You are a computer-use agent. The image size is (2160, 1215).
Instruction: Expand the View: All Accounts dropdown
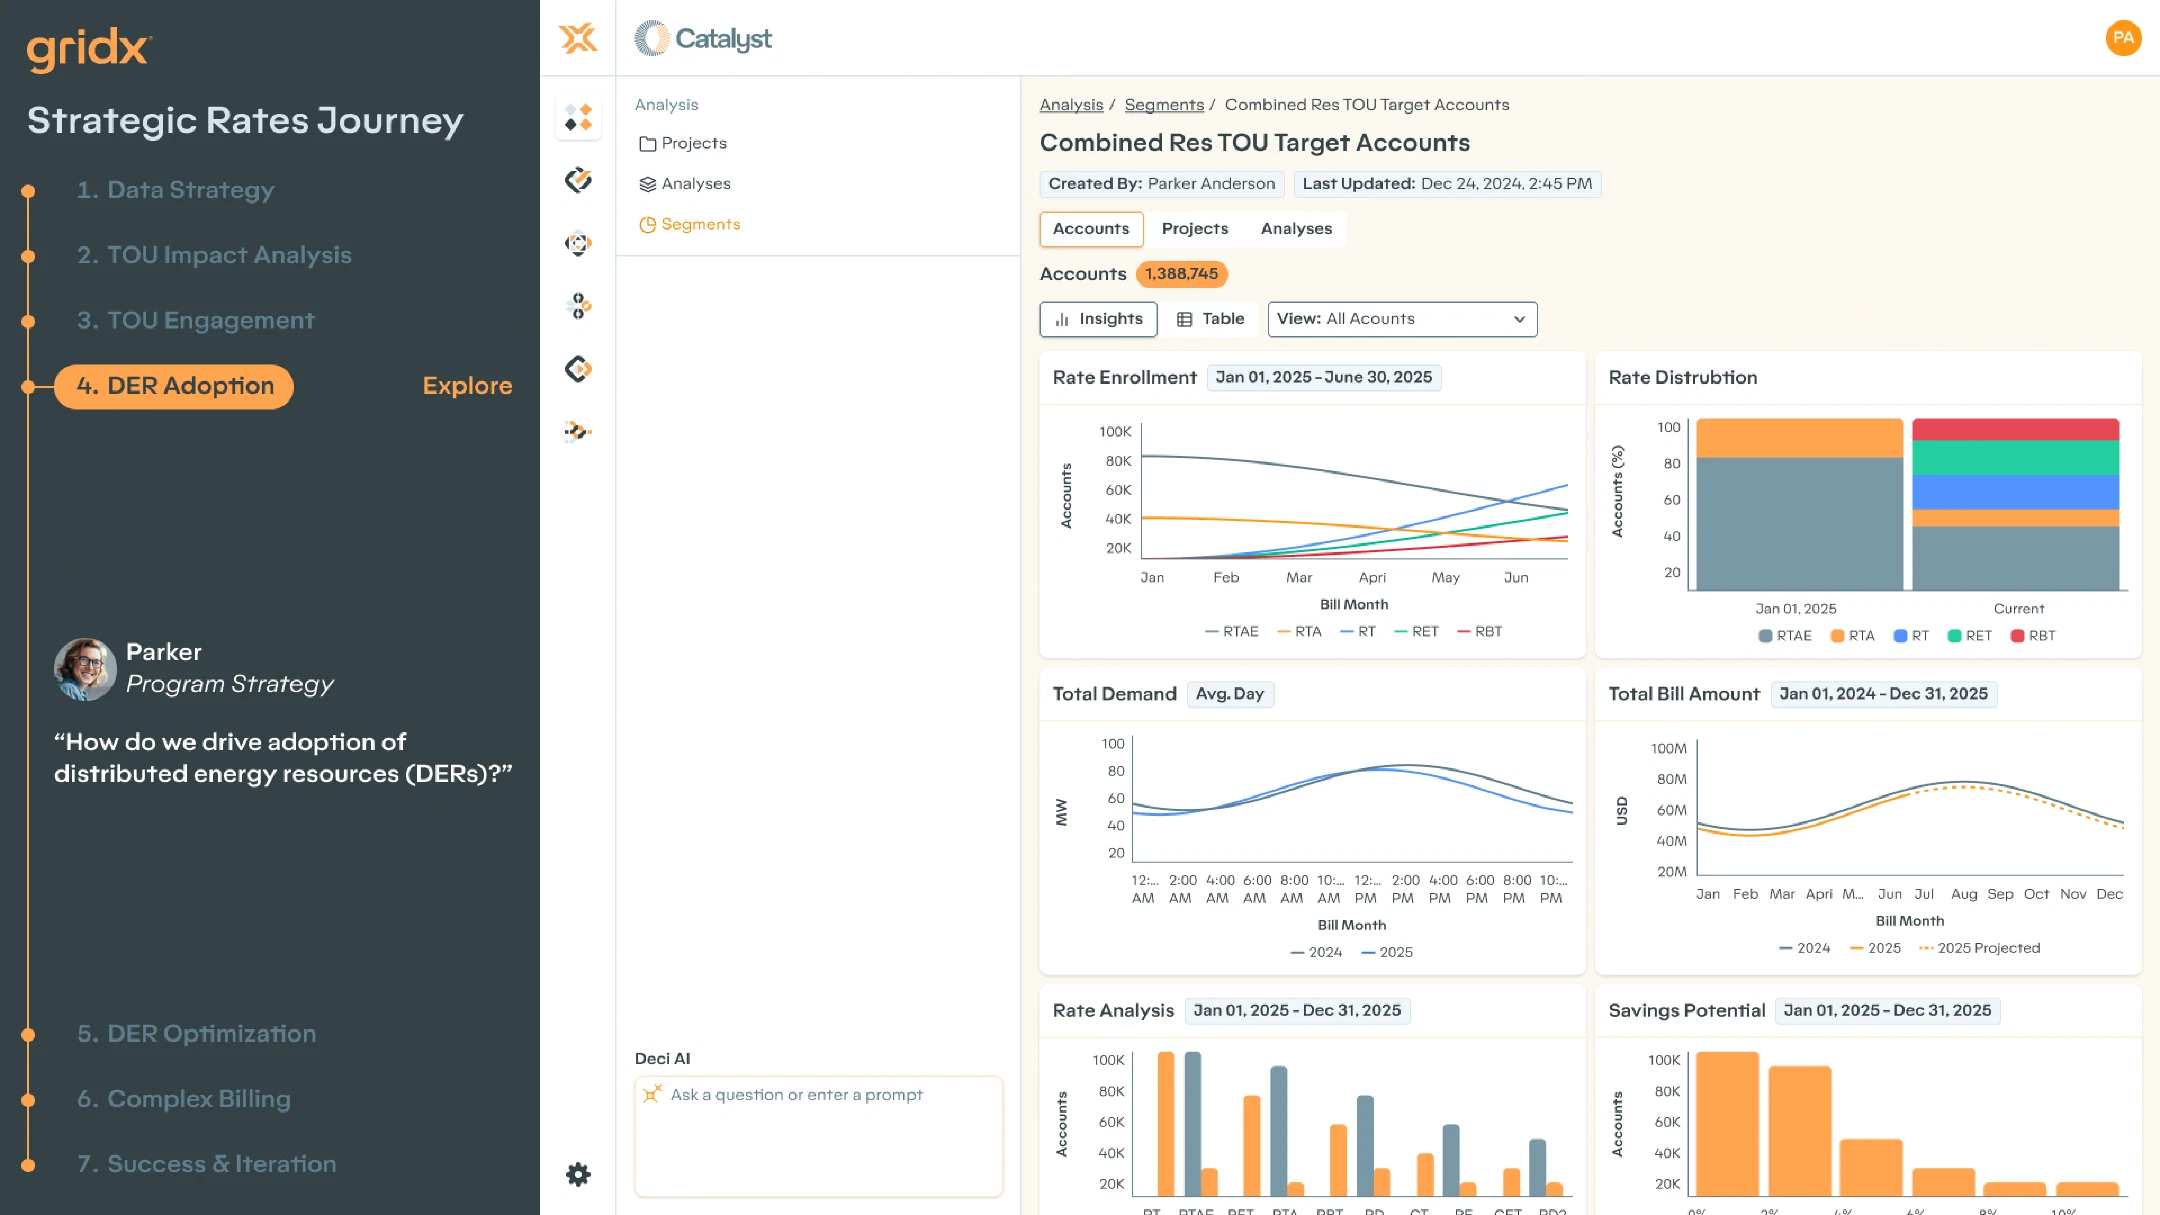[x=1402, y=319]
